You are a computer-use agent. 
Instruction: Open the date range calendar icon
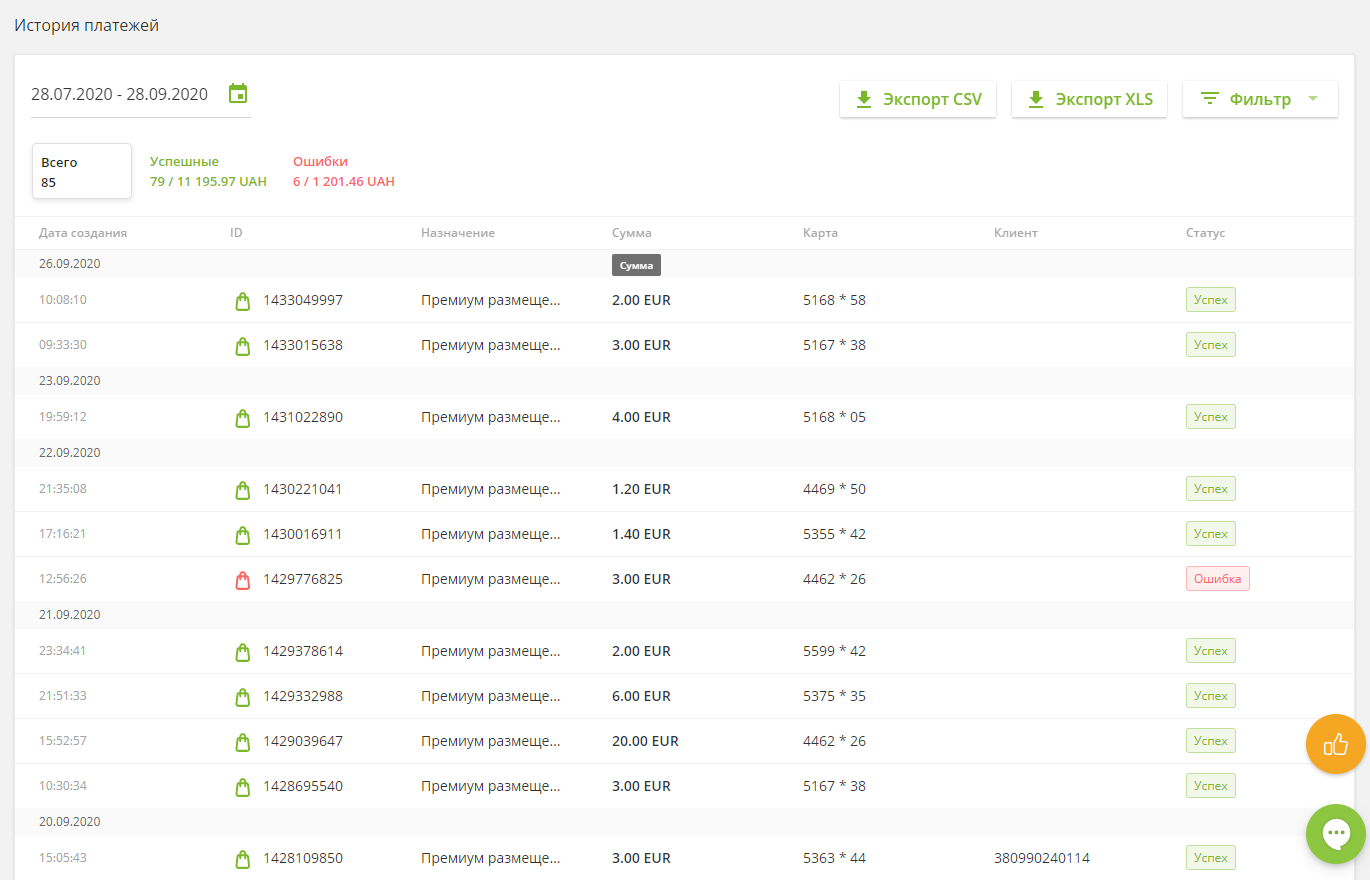[x=238, y=94]
